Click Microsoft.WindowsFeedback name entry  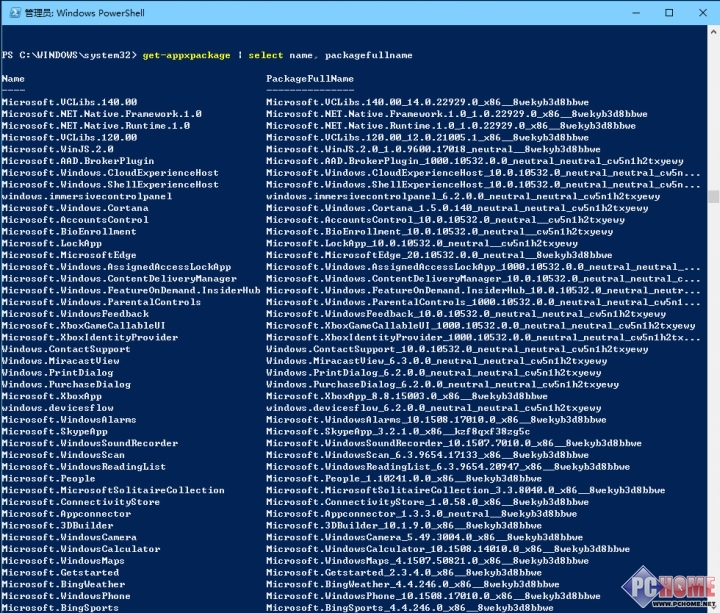pos(75,314)
